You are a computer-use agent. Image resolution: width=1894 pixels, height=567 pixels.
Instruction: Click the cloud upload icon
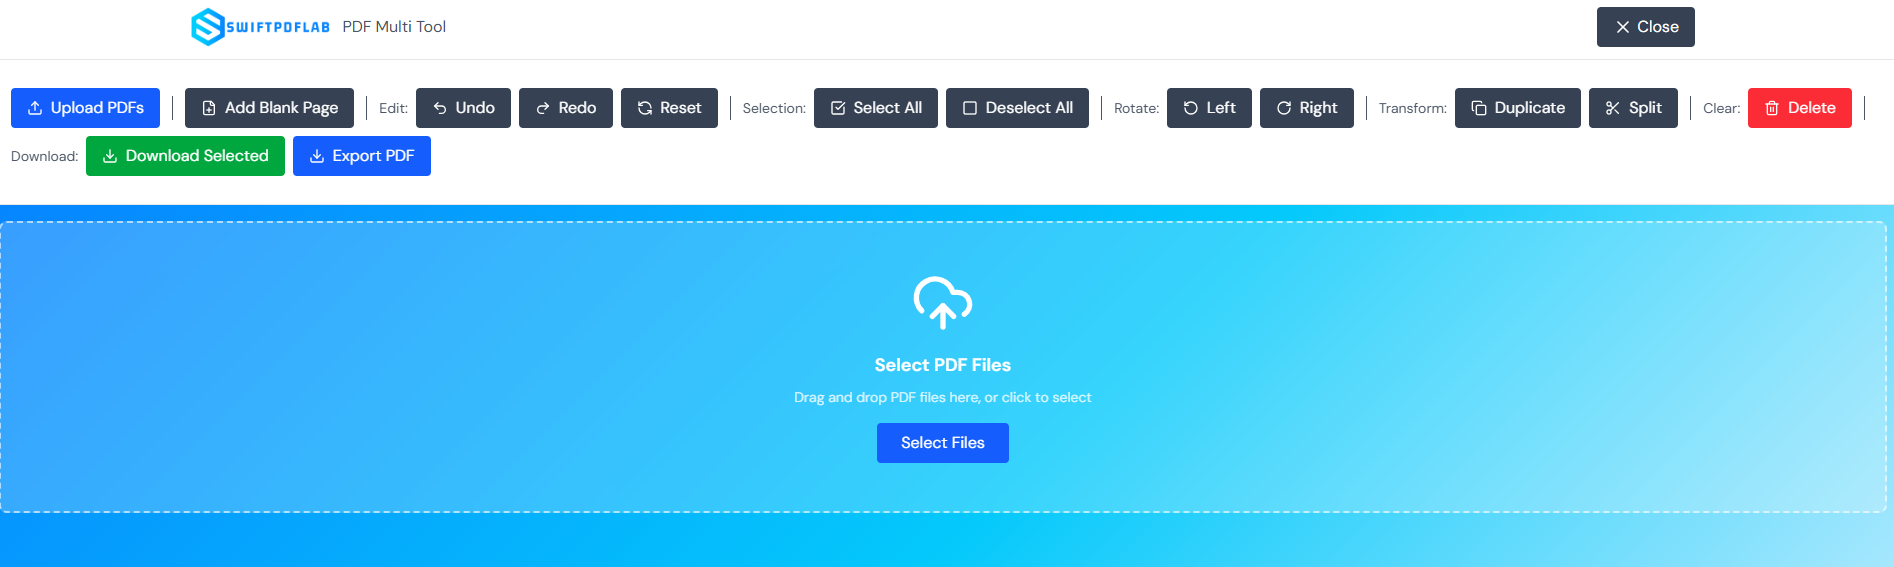942,303
